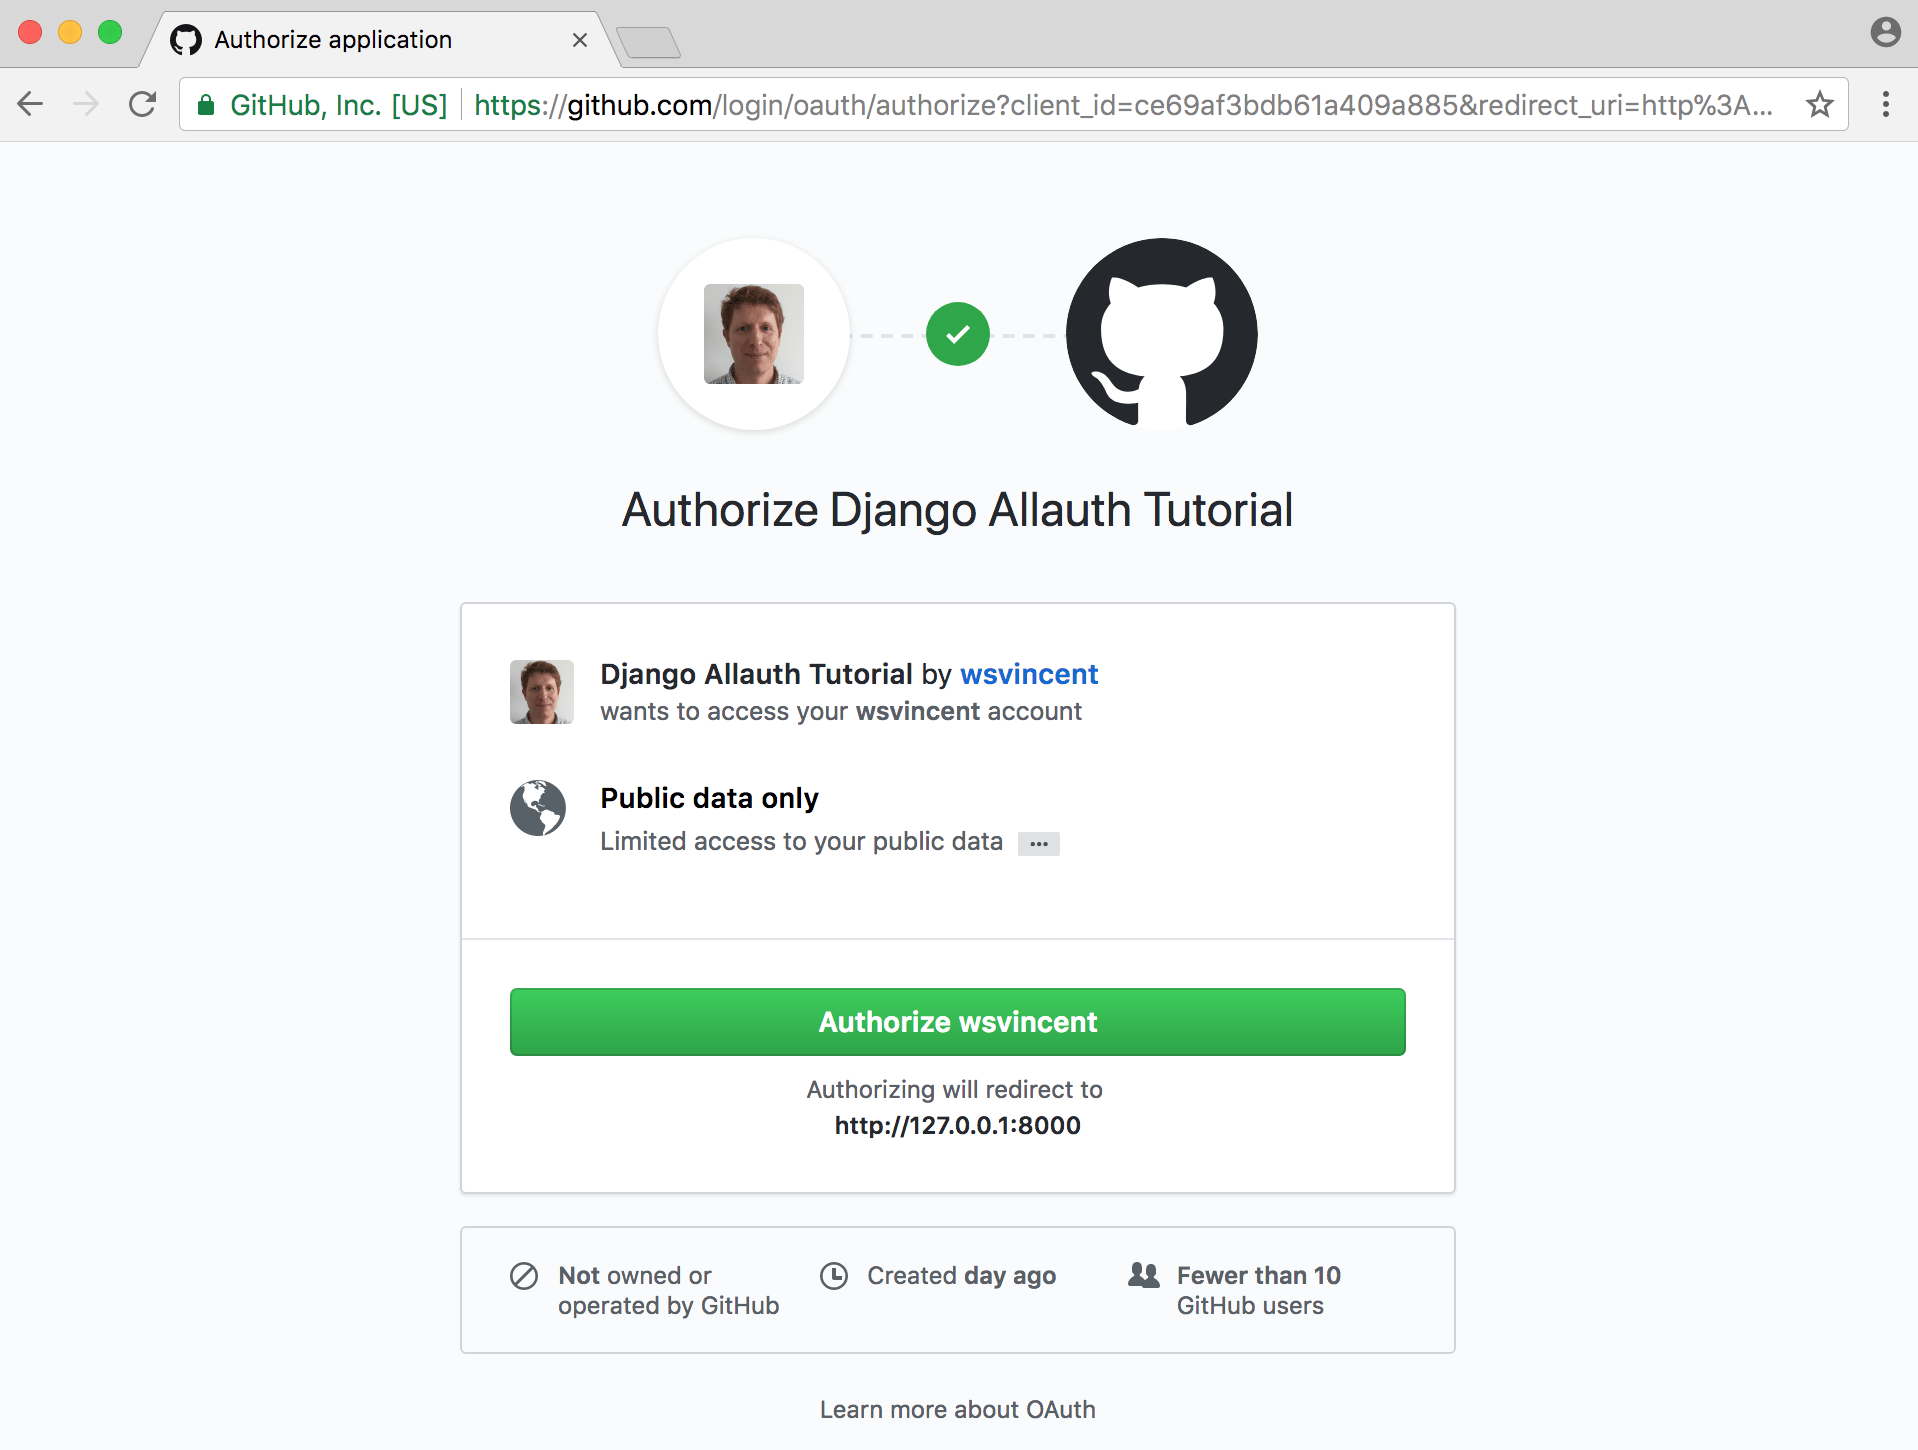Image resolution: width=1918 pixels, height=1450 pixels.
Task: Click the Authorizing will redirect to text
Action: point(955,1090)
